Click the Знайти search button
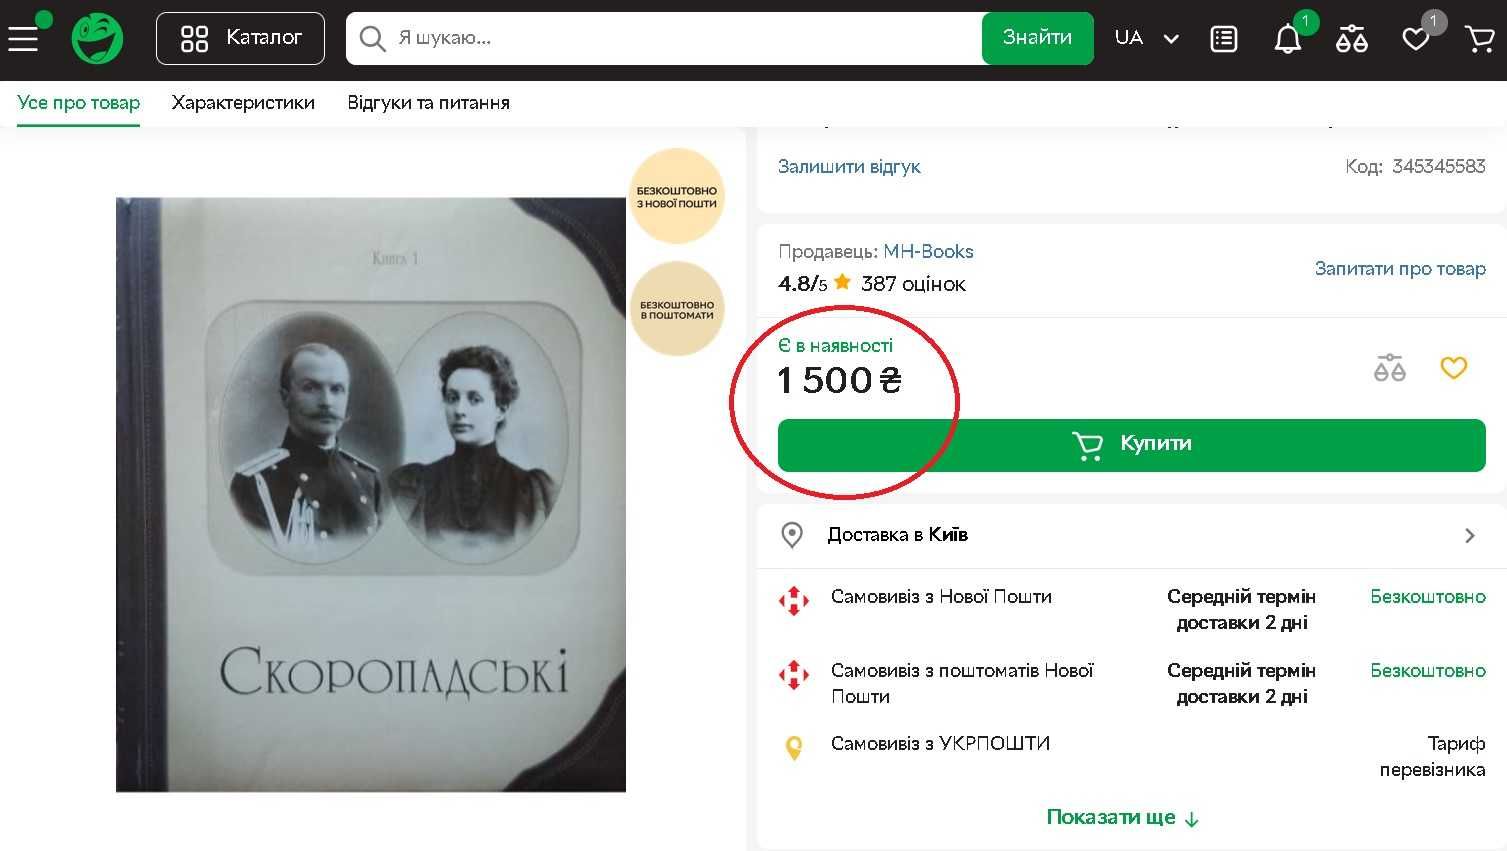 click(1037, 38)
